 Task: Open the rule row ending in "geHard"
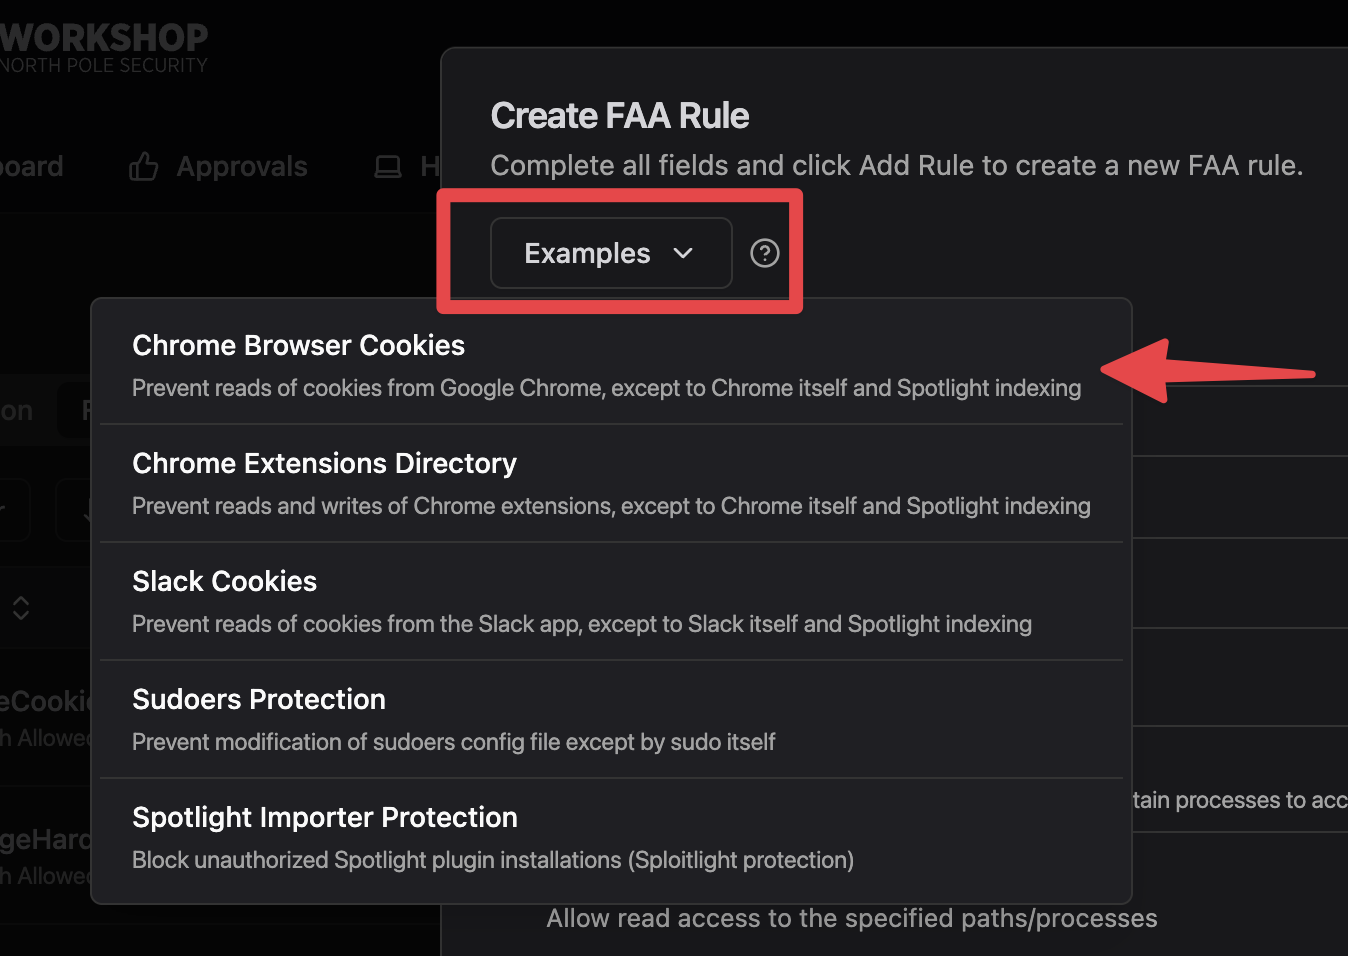[x=45, y=840]
